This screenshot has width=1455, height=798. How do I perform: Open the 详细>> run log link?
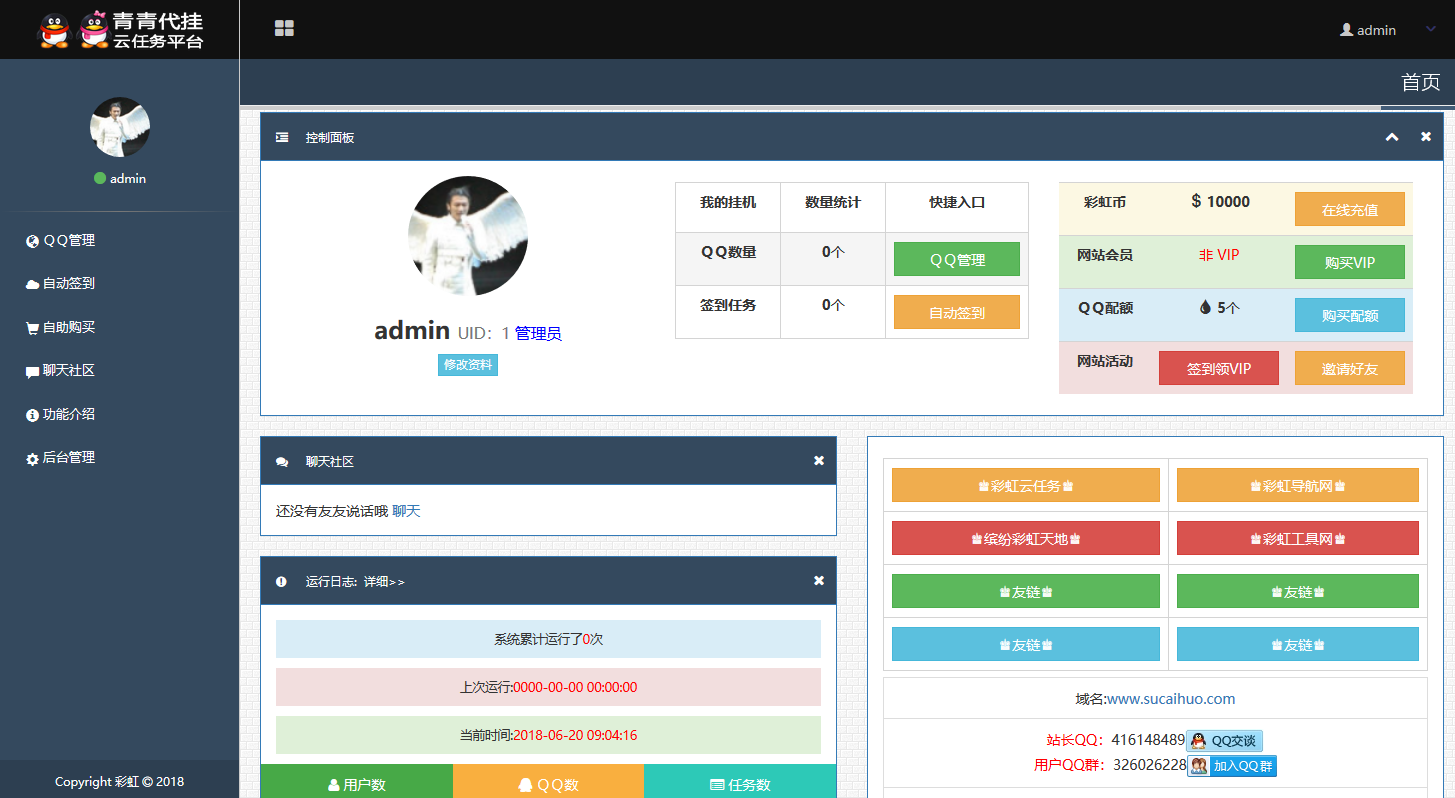tap(384, 581)
